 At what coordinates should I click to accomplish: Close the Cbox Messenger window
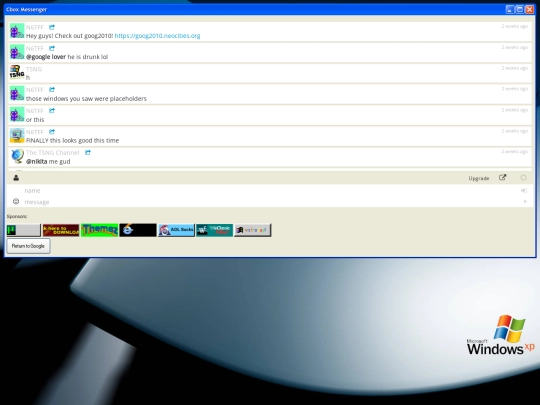529,9
